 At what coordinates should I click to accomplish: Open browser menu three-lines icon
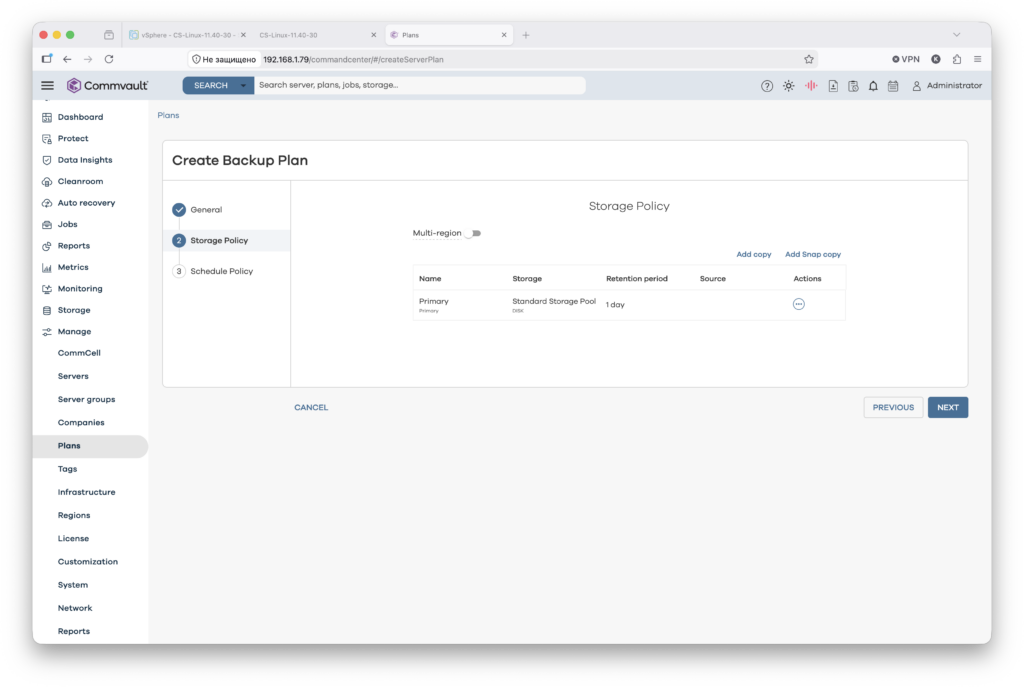pyautogui.click(x=978, y=59)
